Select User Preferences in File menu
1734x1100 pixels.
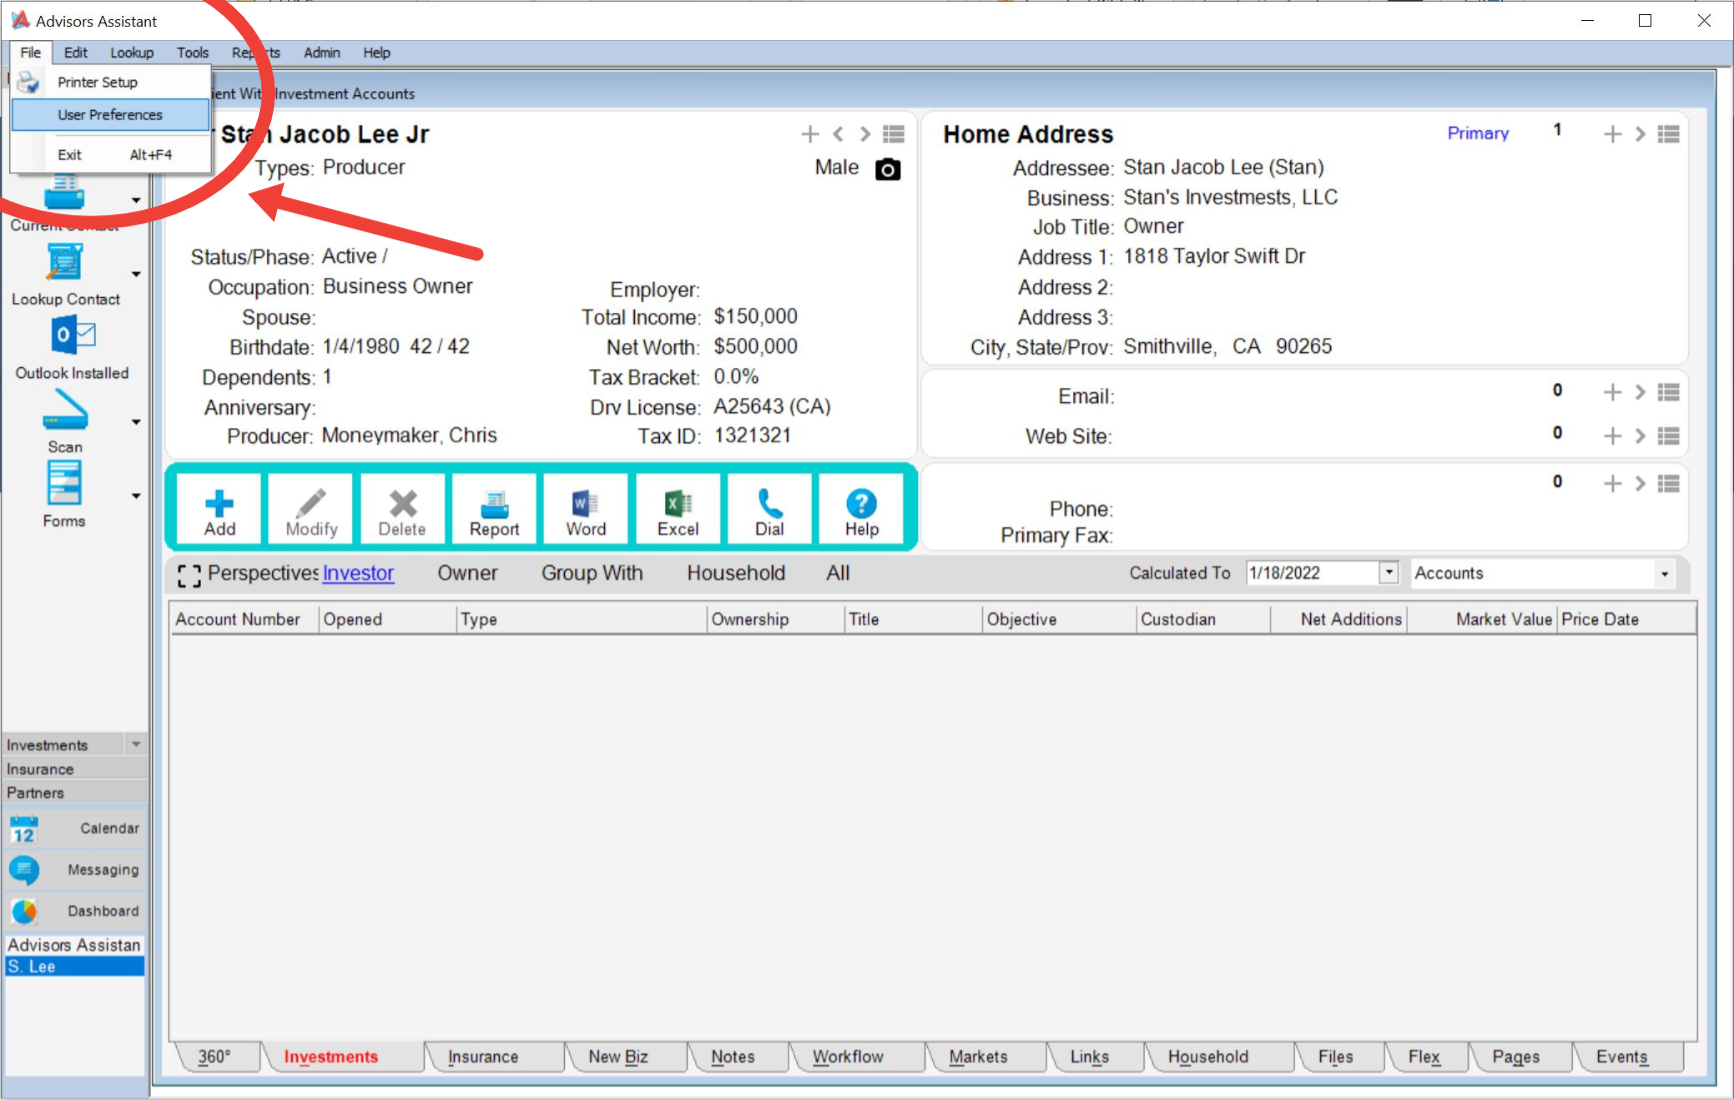110,115
